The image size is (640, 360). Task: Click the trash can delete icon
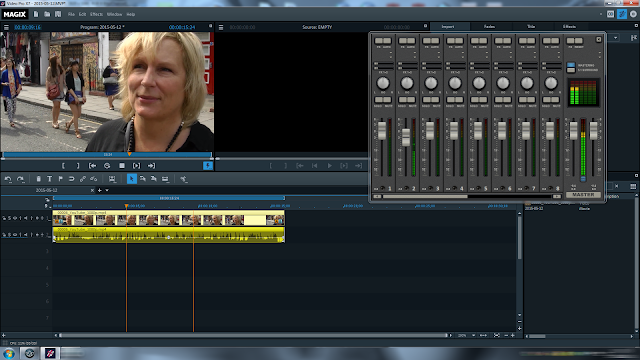click(x=38, y=179)
